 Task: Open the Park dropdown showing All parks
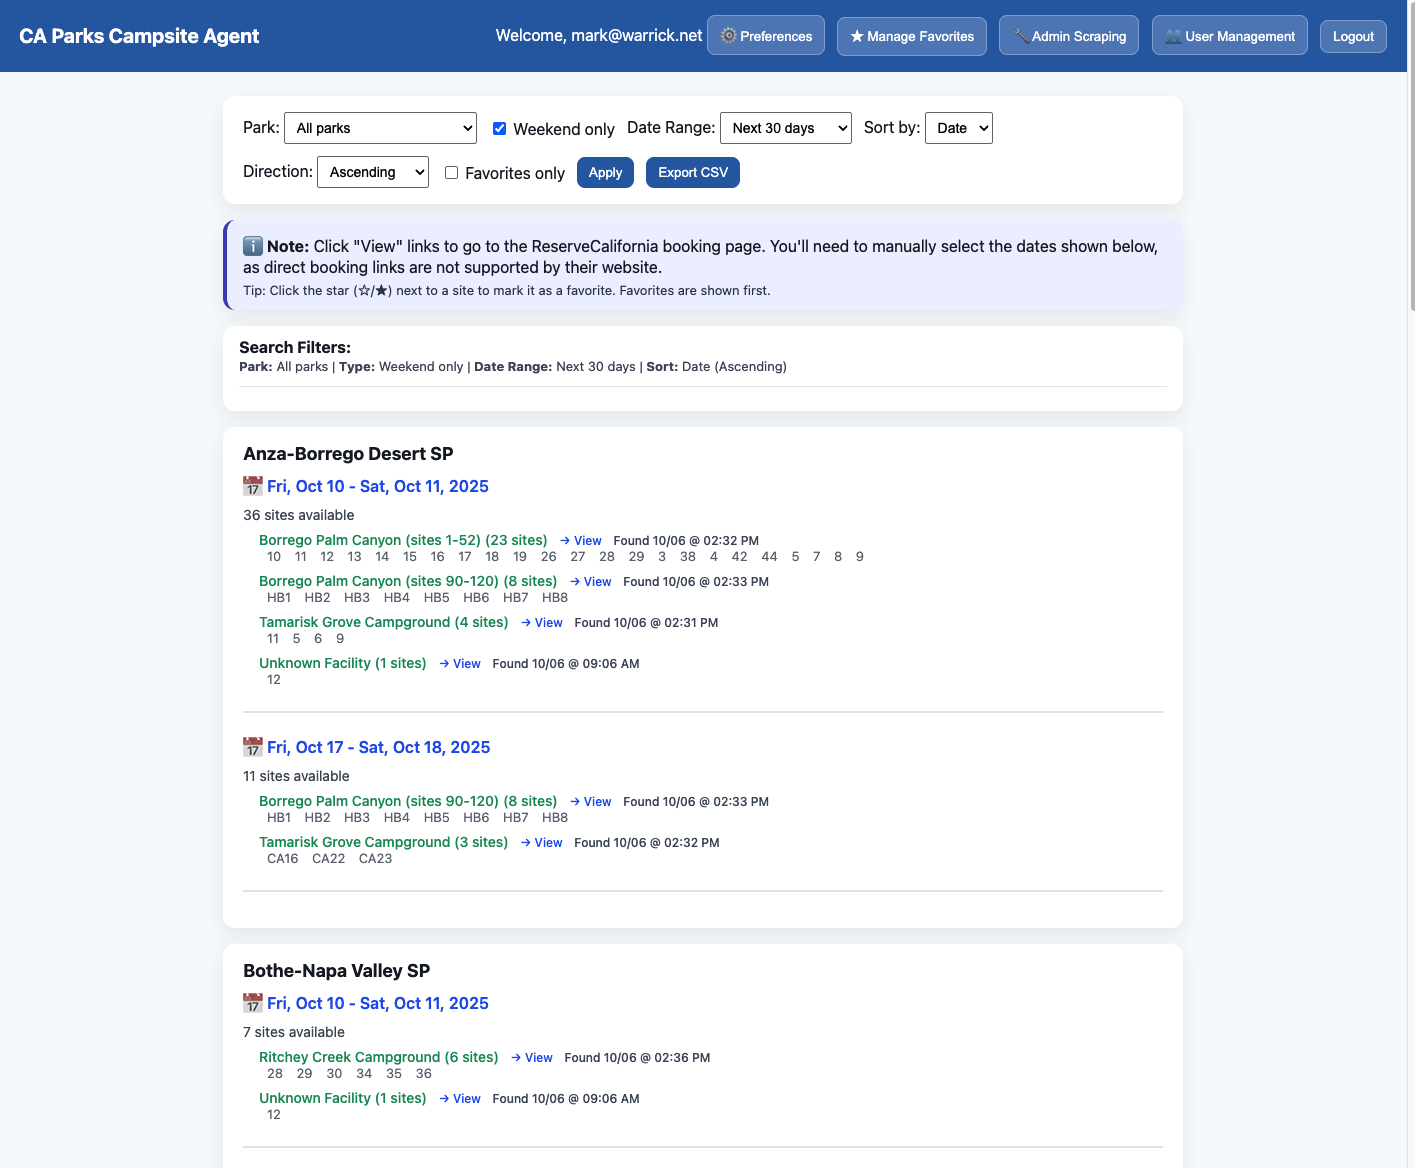click(x=381, y=128)
